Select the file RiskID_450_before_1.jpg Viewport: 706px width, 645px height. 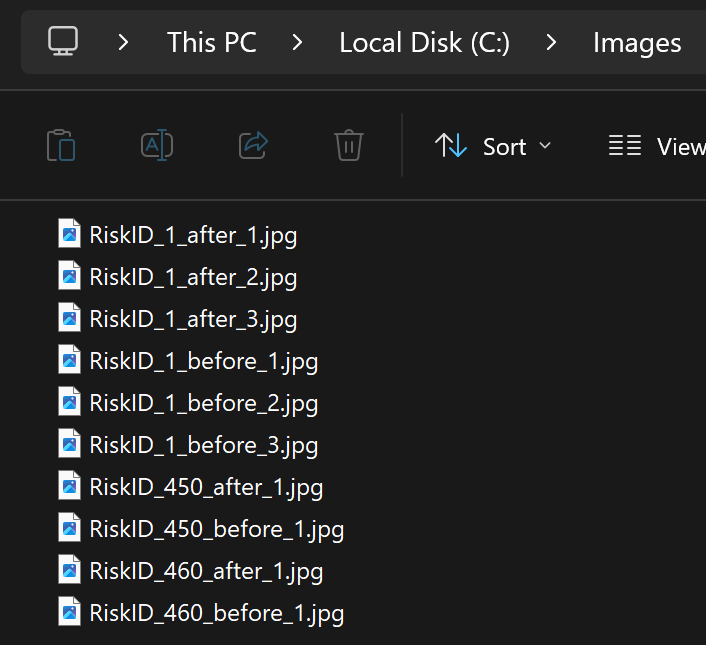coord(216,529)
